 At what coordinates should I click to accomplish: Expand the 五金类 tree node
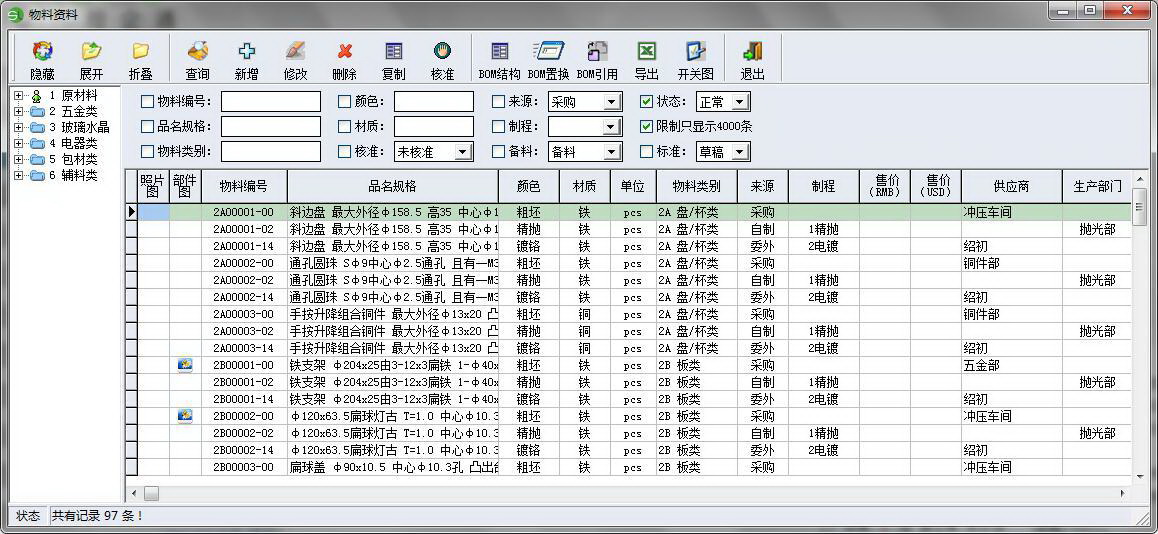(x=18, y=112)
